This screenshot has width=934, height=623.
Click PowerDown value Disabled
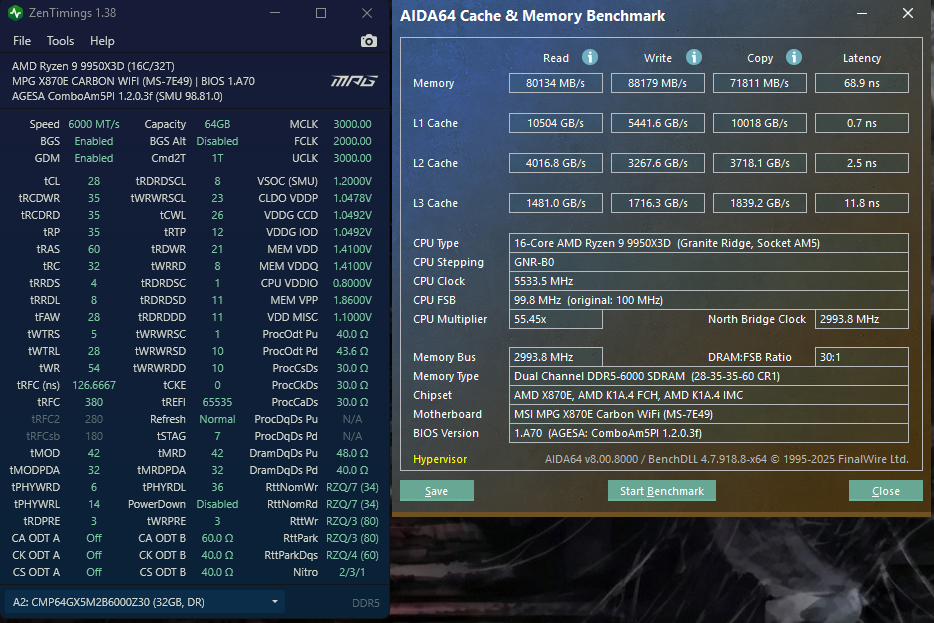coord(217,504)
